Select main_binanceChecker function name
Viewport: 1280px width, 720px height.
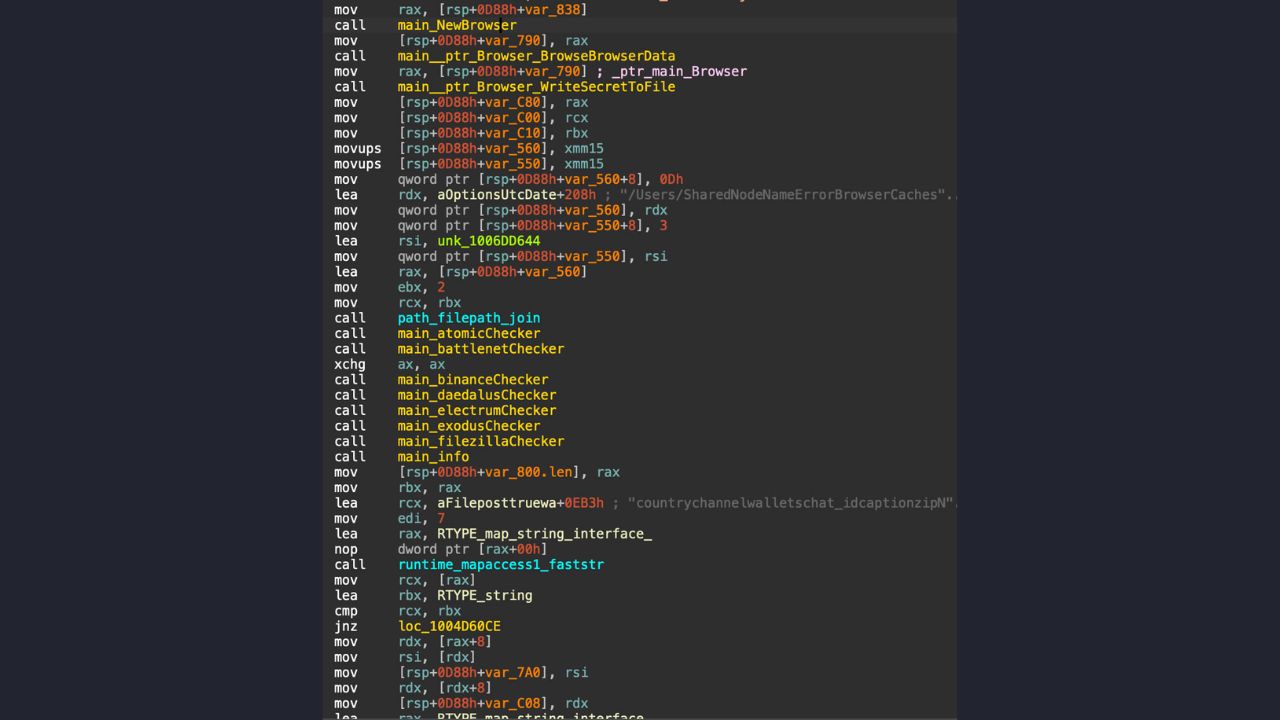(472, 380)
